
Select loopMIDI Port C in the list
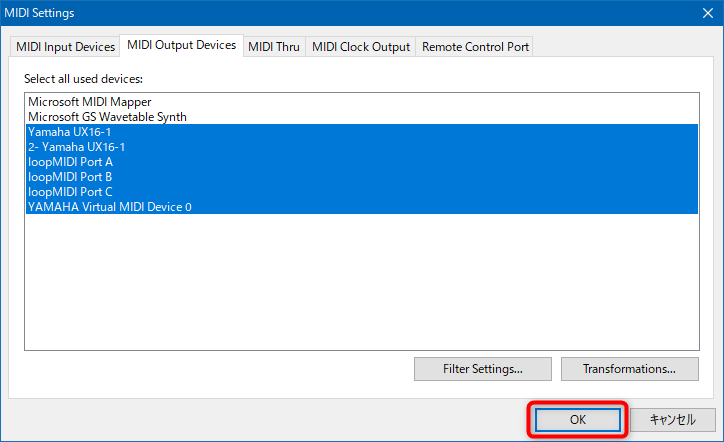362,192
